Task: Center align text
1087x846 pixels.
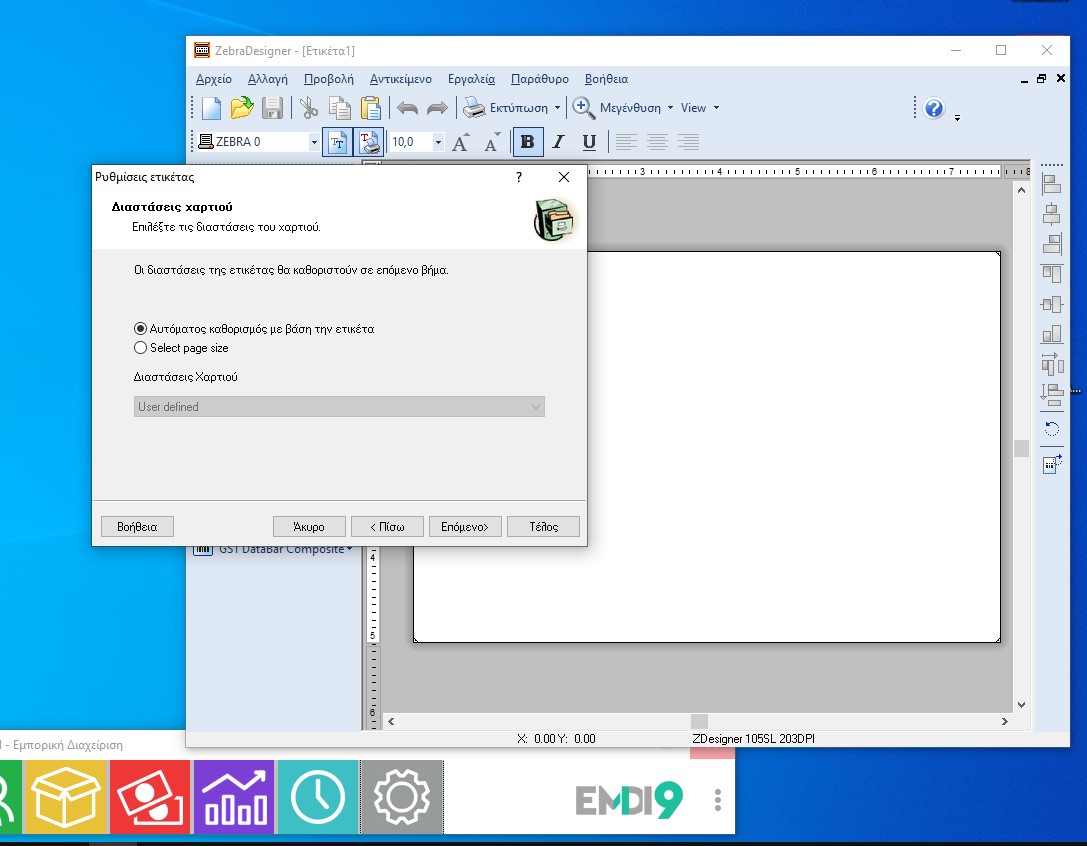Action: tap(657, 142)
